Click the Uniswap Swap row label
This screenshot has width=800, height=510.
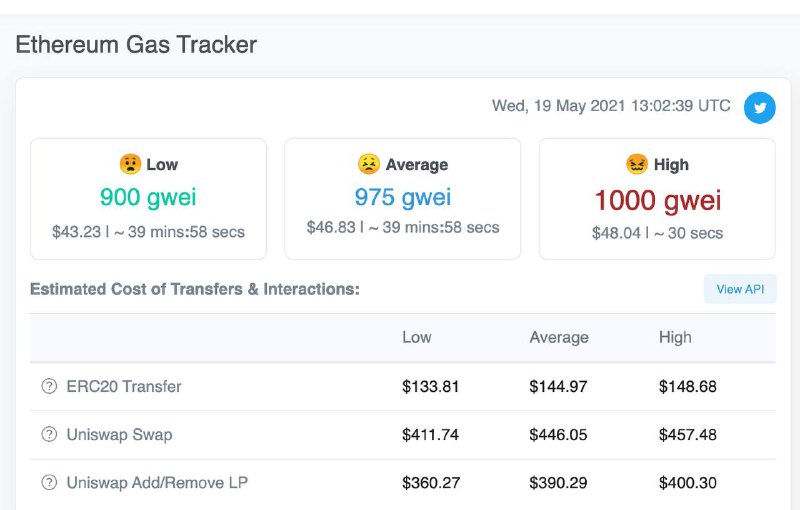tap(119, 435)
